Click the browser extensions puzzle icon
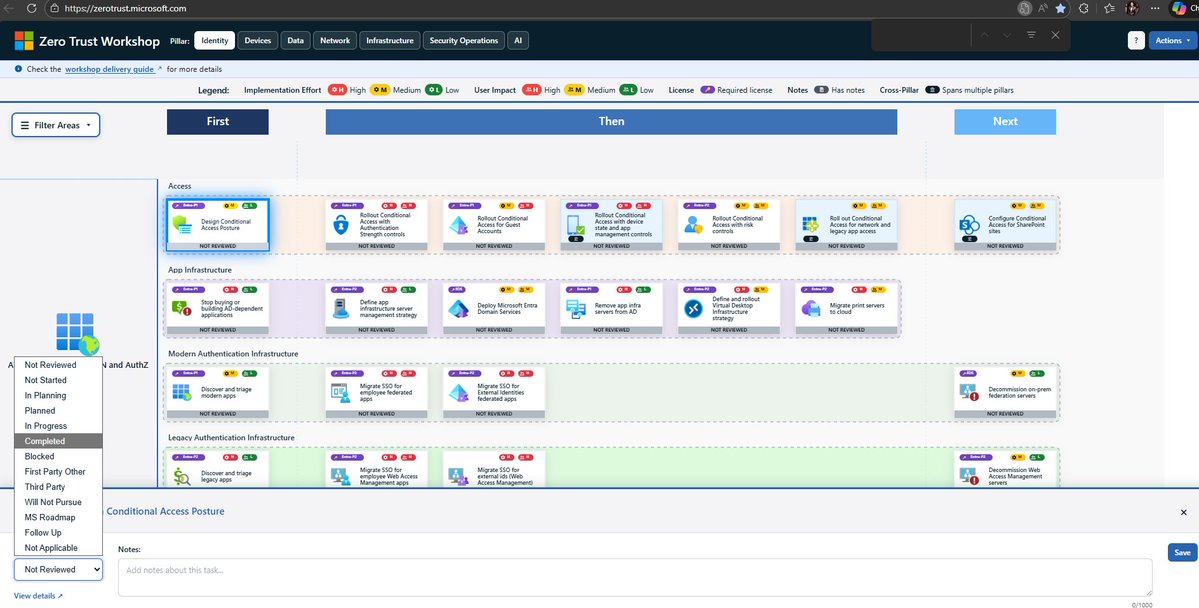The width and height of the screenshot is (1199, 608). pyautogui.click(x=1084, y=8)
